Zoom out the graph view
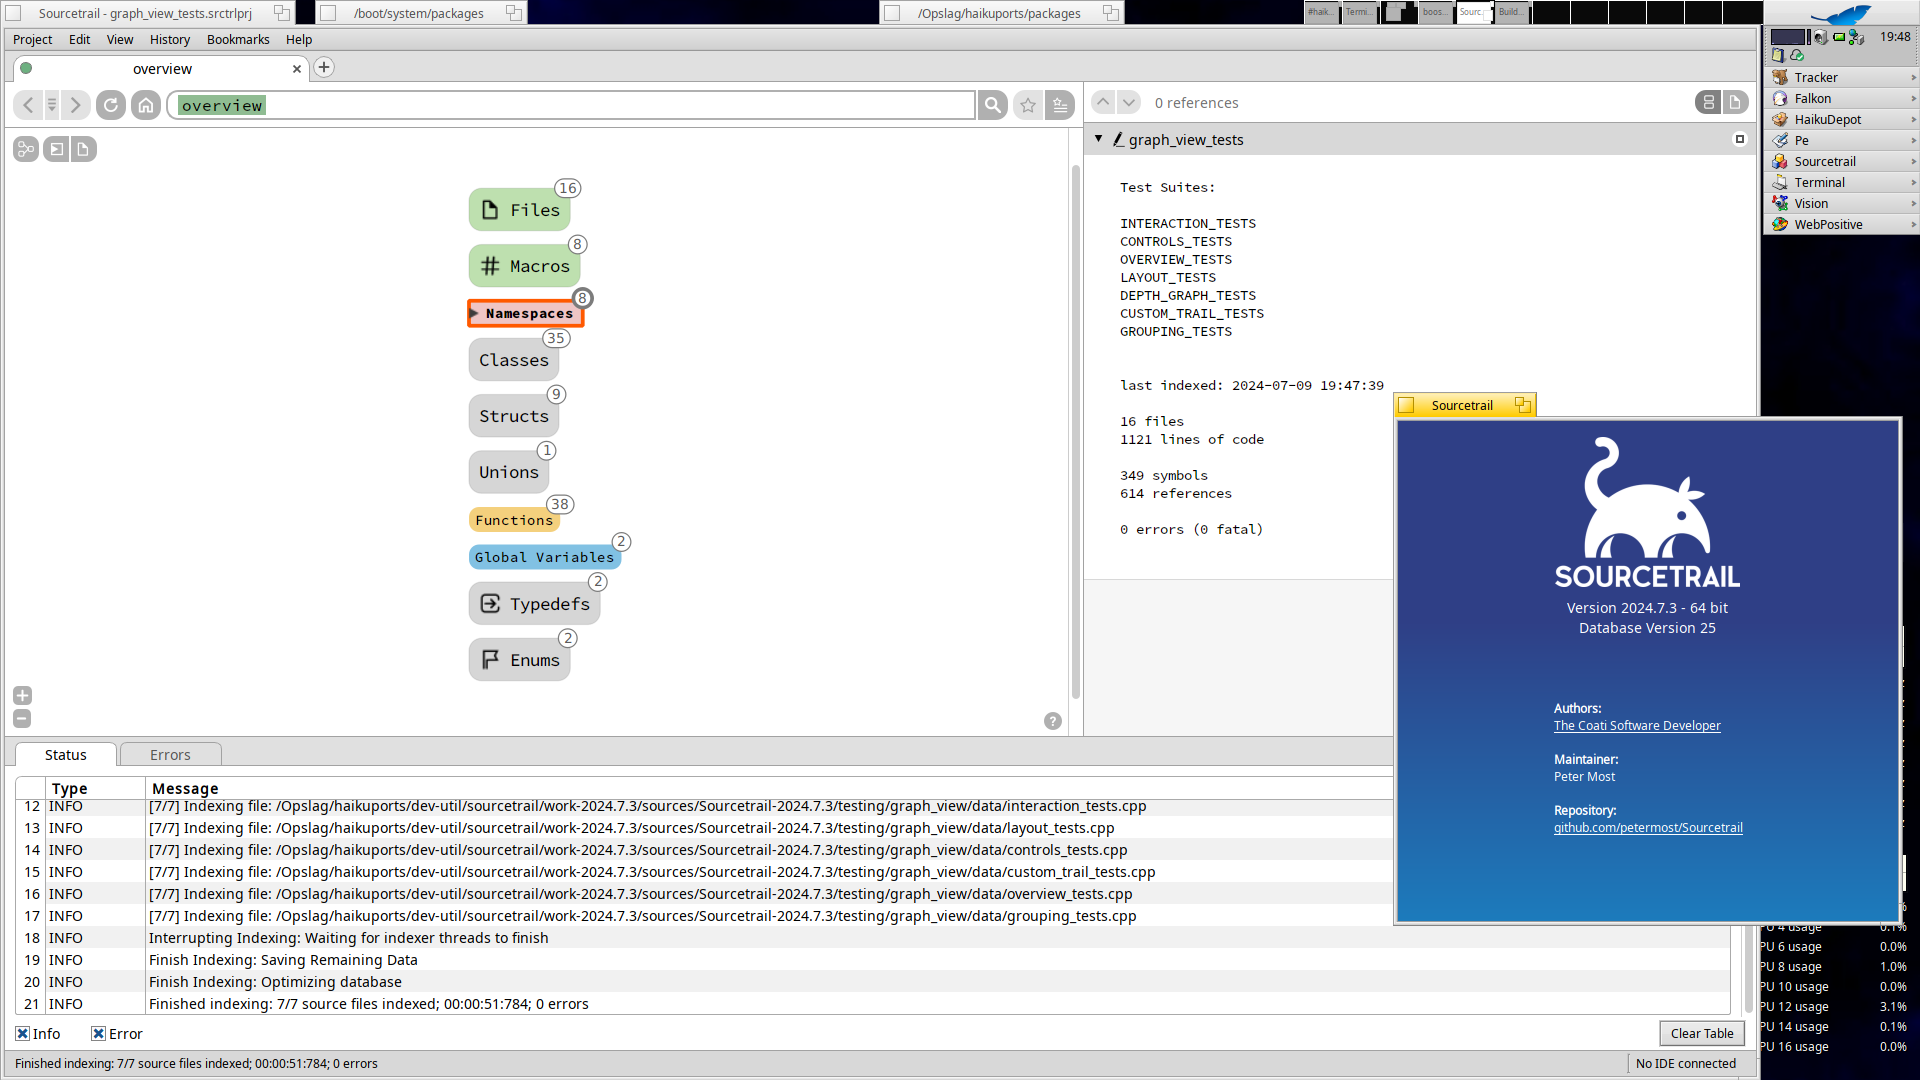 [22, 718]
